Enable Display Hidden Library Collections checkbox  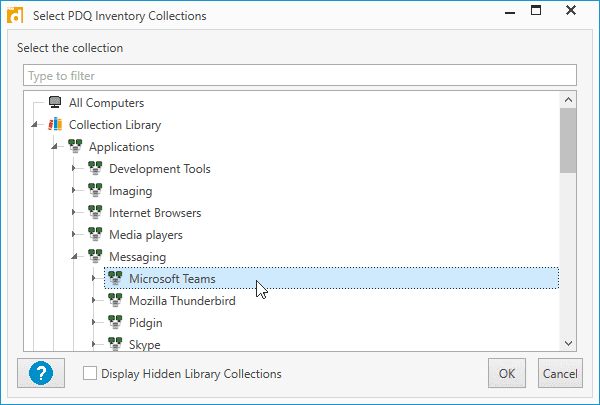[x=90, y=373]
